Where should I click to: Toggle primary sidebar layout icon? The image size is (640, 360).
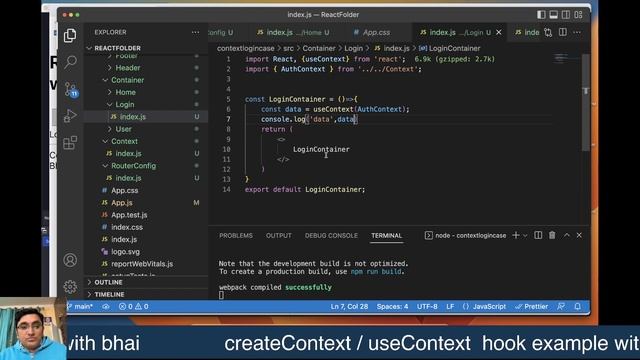click(541, 15)
